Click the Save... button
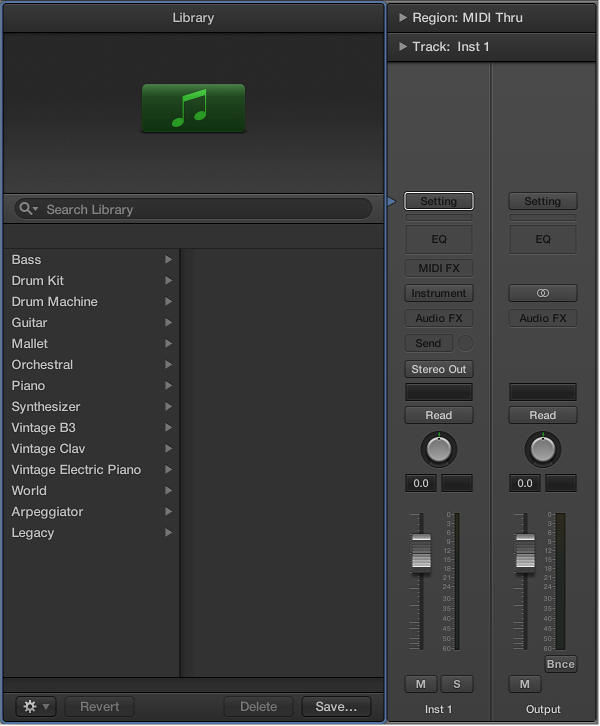The image size is (600, 726). click(336, 706)
